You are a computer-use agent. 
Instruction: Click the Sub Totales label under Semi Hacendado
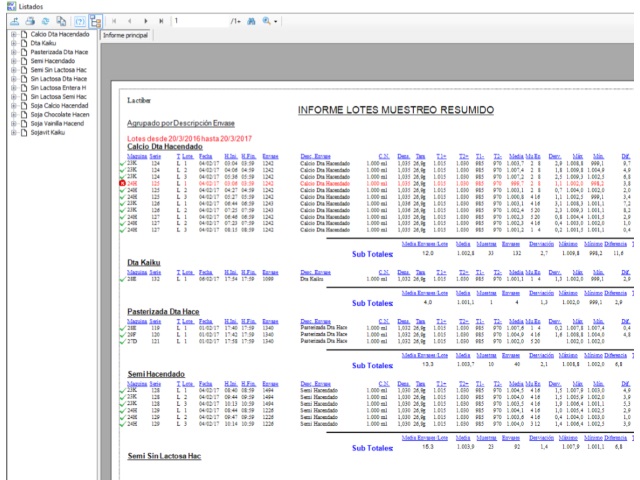[x=373, y=448]
